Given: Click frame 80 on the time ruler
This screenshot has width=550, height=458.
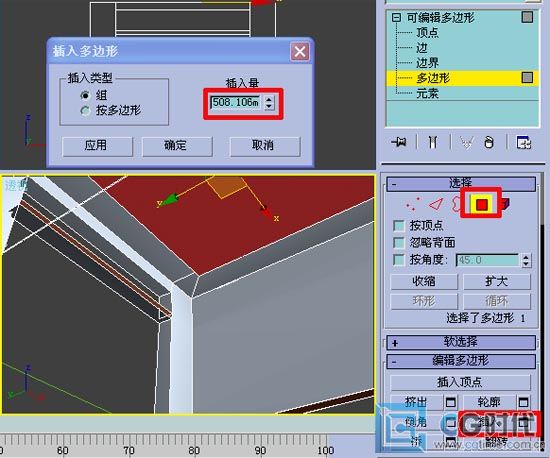Looking at the screenshot, I should coord(194,450).
